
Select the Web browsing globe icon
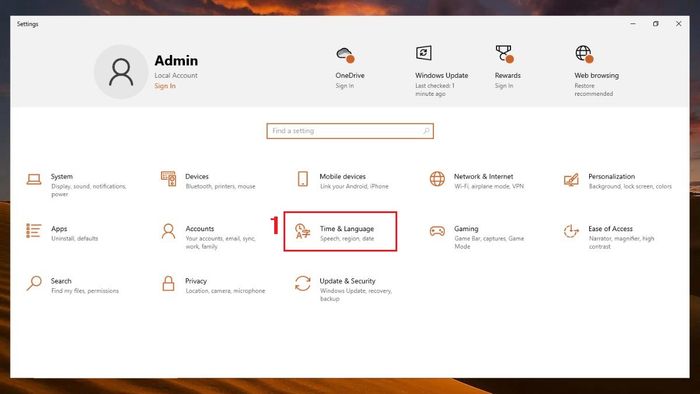[x=584, y=54]
